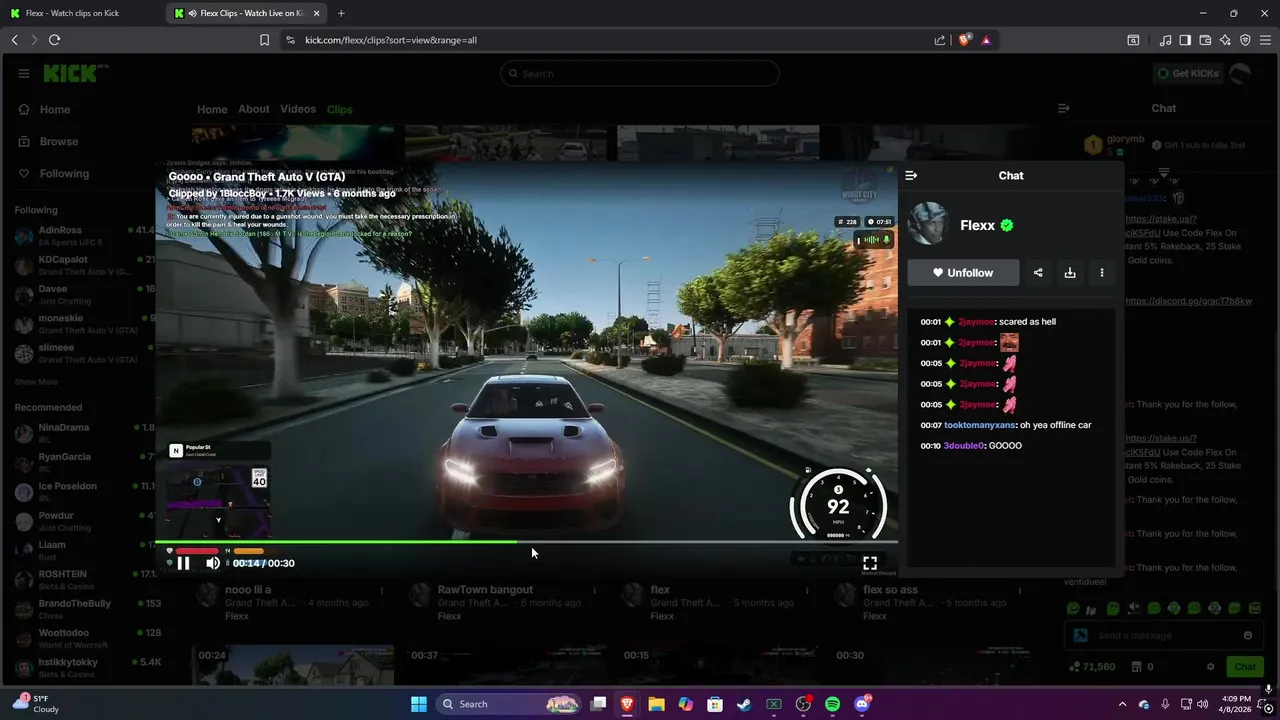Collapse the background stream chat
Screen dimensions: 1280x720
(1063, 108)
